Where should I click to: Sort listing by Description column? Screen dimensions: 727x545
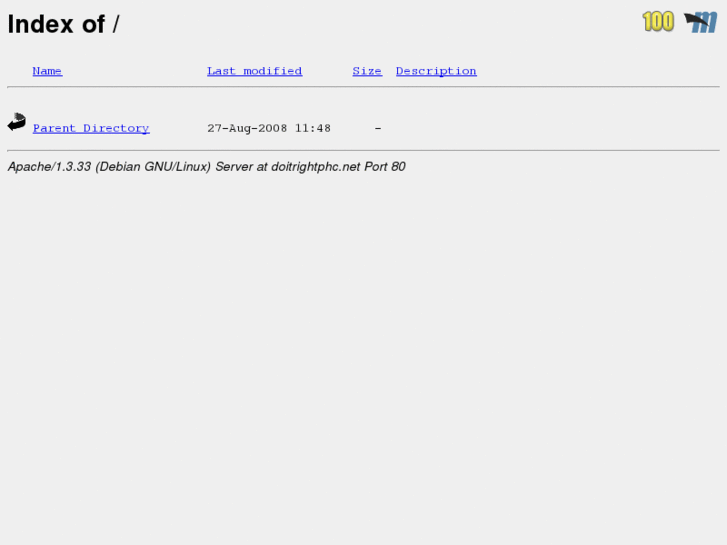pos(436,71)
